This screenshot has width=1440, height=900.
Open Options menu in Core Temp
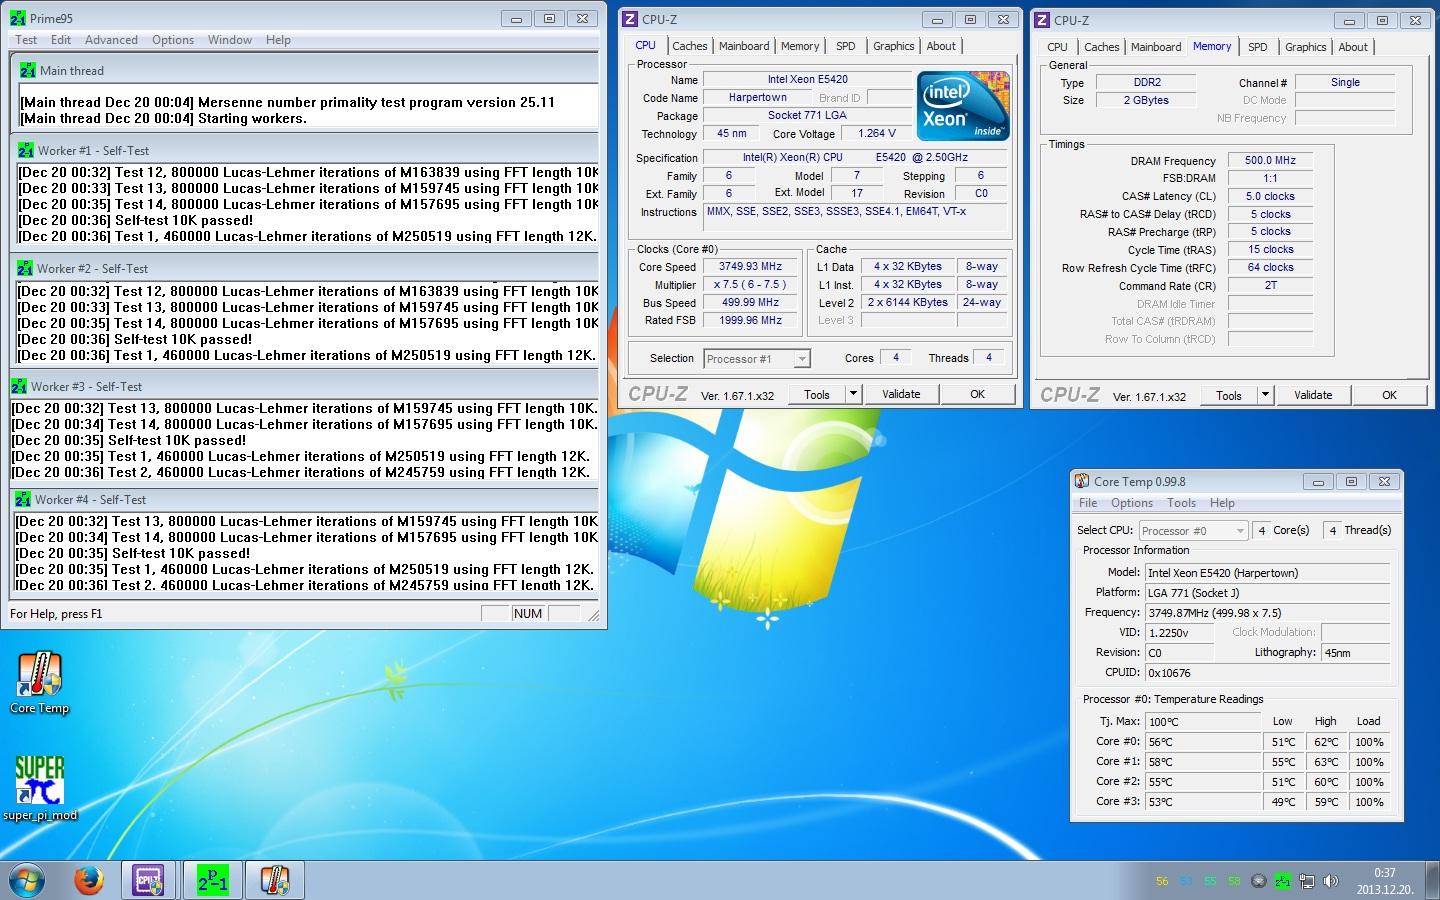[1131, 503]
